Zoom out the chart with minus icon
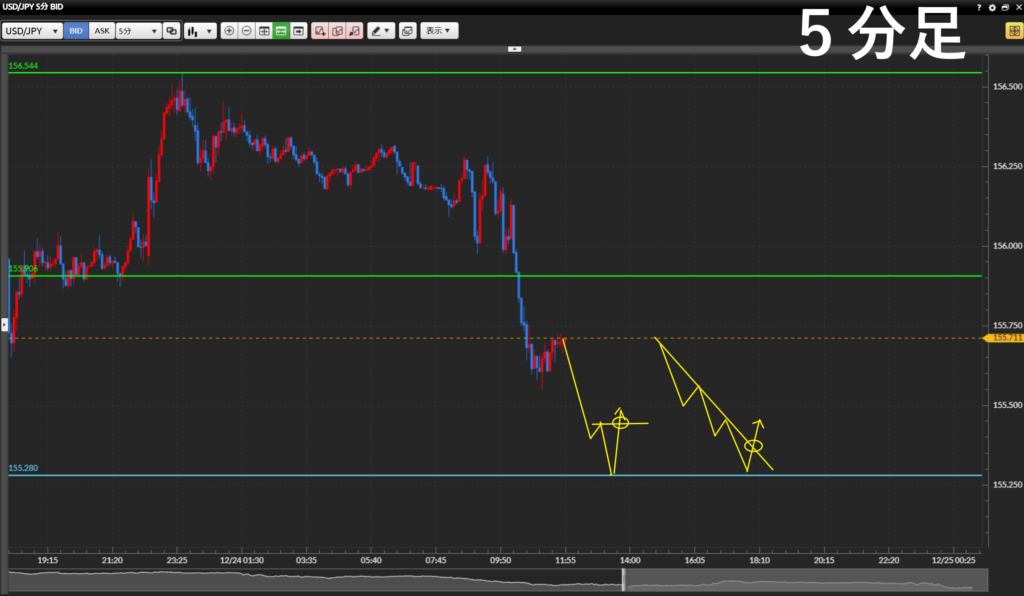Image resolution: width=1024 pixels, height=596 pixels. pos(247,31)
